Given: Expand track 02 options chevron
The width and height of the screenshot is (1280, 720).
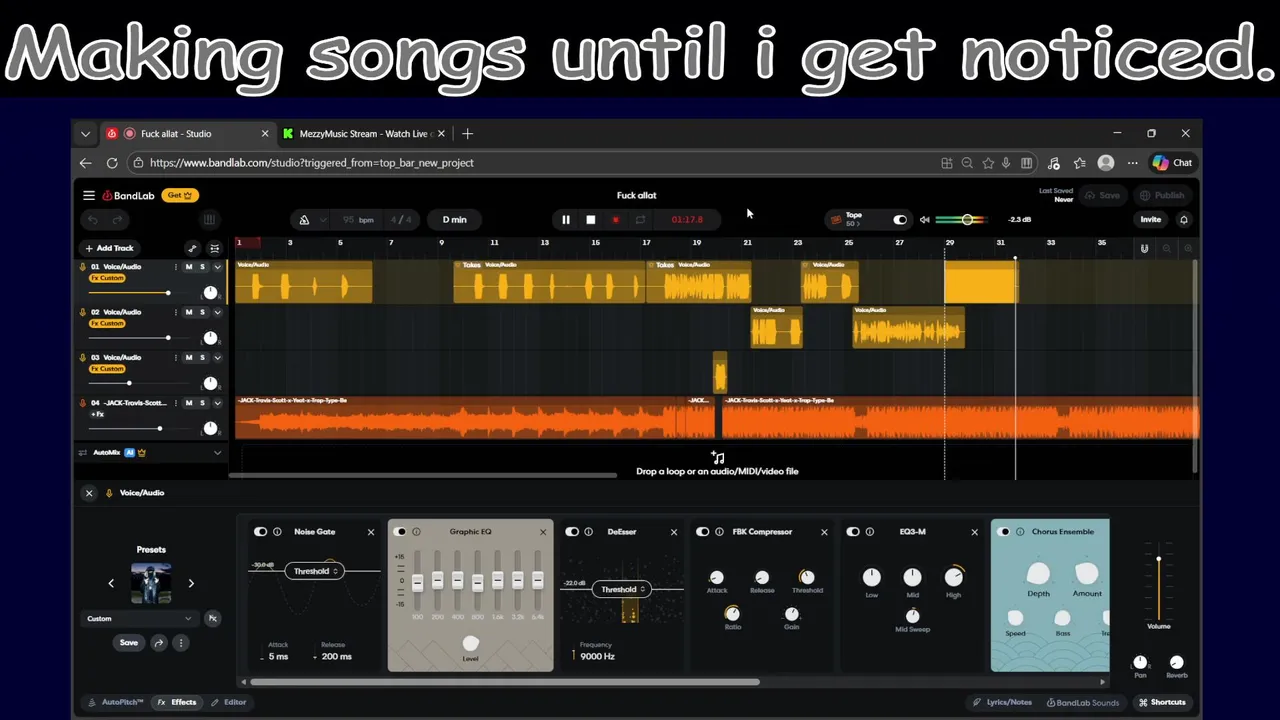Looking at the screenshot, I should [x=217, y=312].
